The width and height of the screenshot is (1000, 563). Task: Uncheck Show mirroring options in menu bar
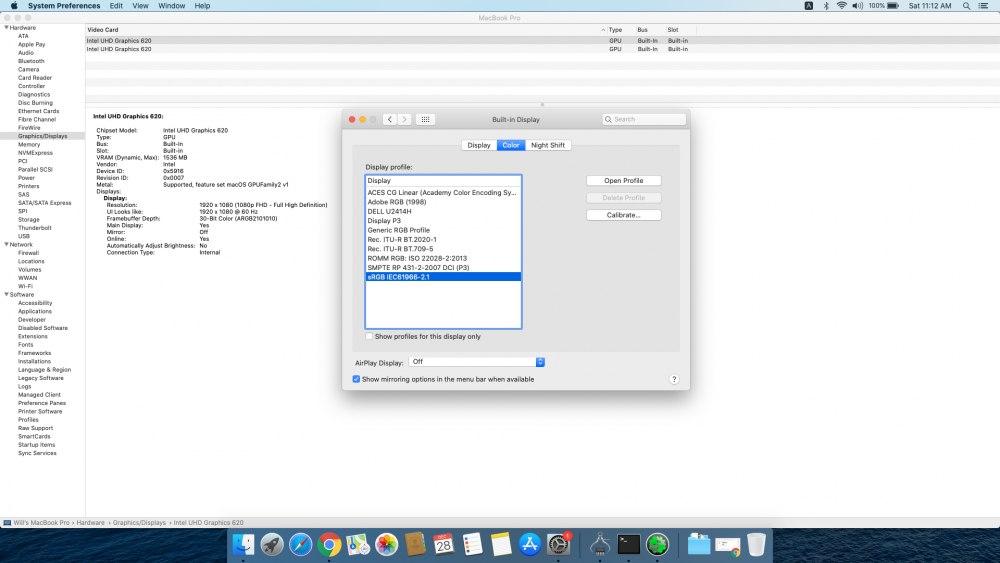[x=357, y=379]
